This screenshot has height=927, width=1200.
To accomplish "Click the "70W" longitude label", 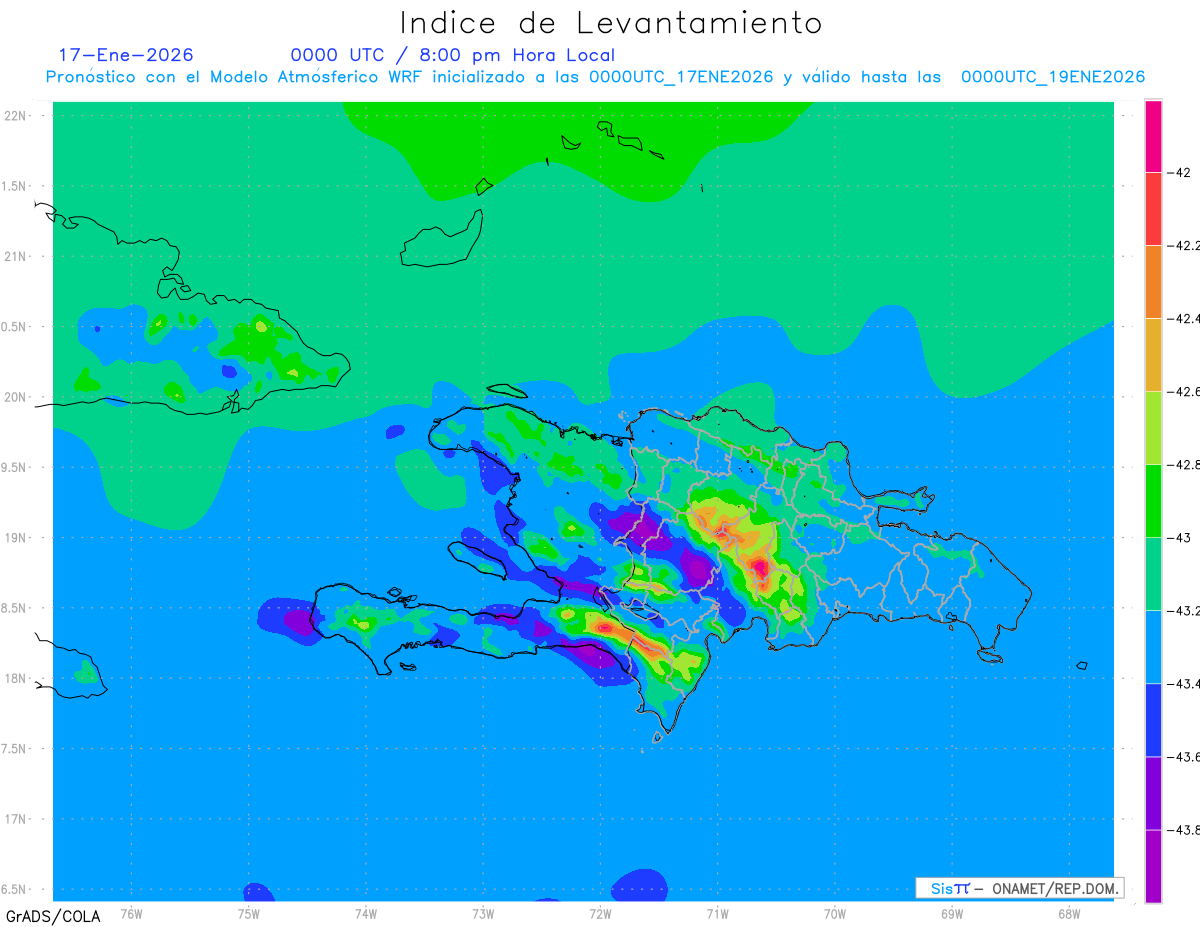I will pyautogui.click(x=835, y=913).
